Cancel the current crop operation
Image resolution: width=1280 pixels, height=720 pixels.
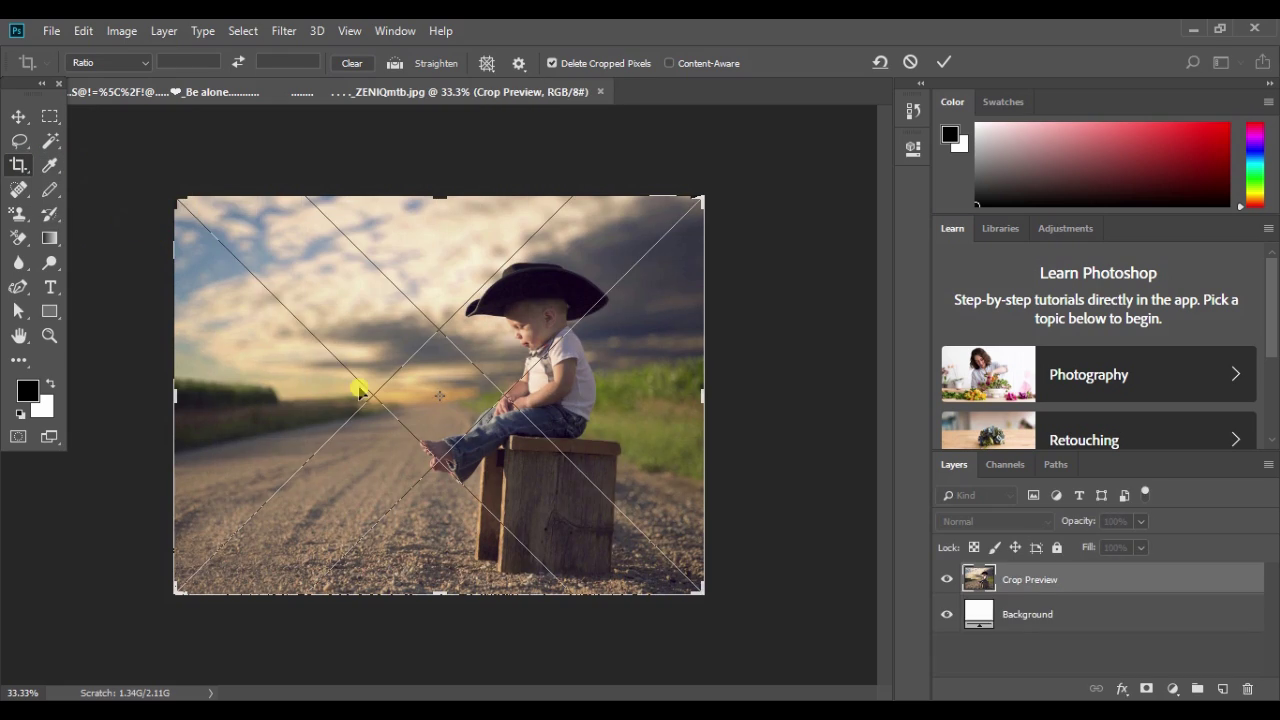point(910,62)
